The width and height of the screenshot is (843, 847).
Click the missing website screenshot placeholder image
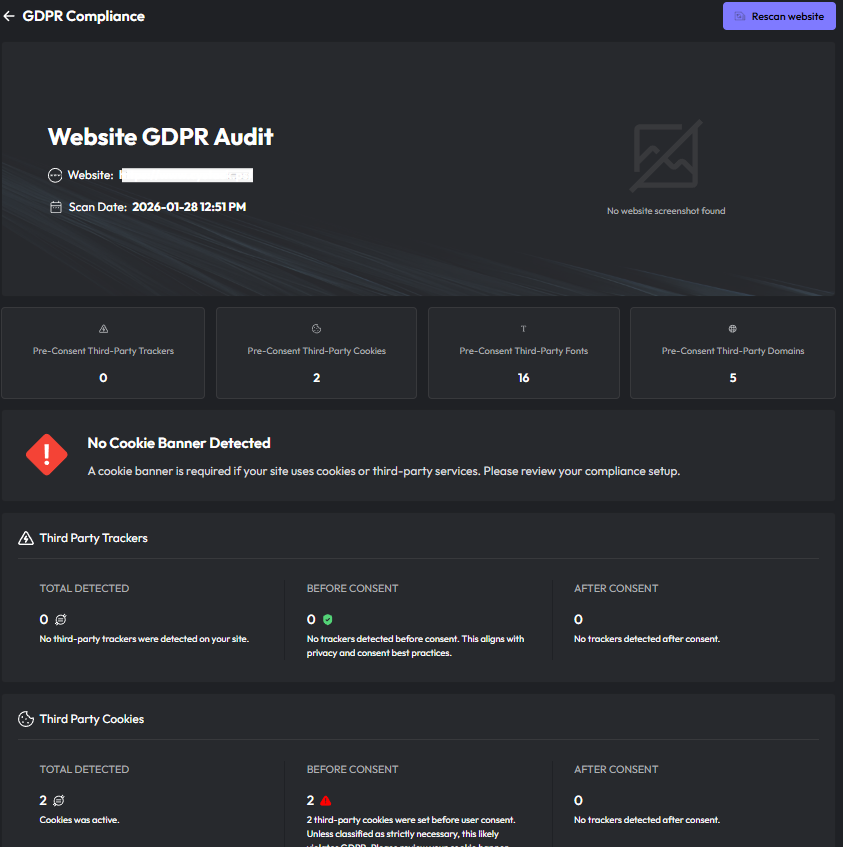click(x=666, y=156)
